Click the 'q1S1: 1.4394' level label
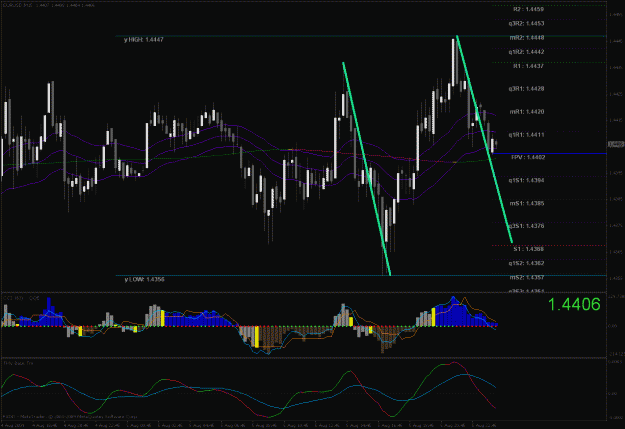625x429 pixels. point(526,181)
